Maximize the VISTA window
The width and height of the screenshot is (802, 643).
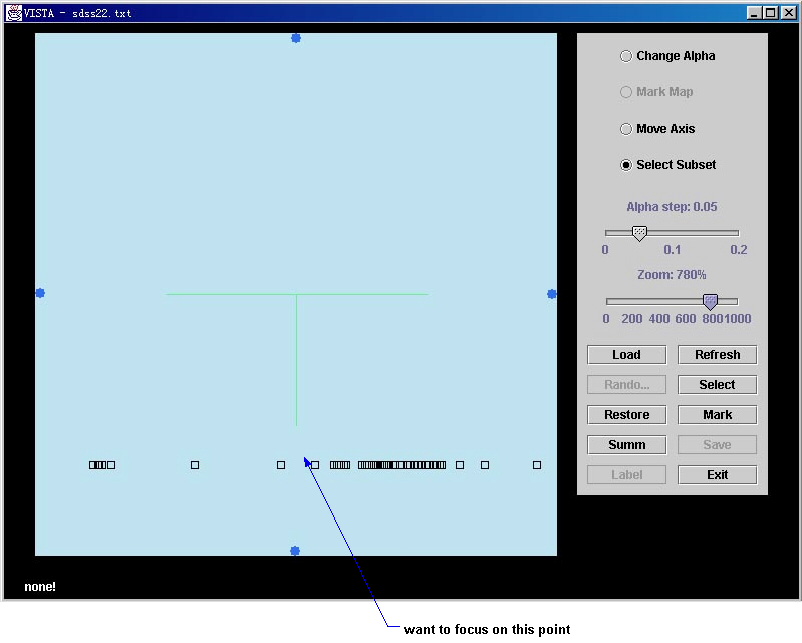pos(771,13)
